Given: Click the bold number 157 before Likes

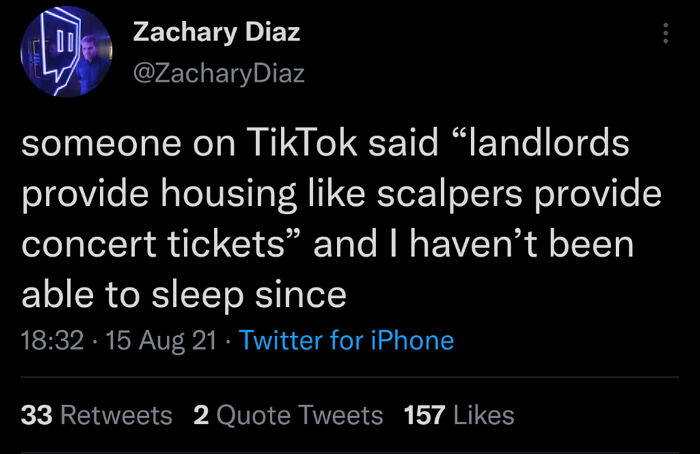Looking at the screenshot, I should pos(424,415).
